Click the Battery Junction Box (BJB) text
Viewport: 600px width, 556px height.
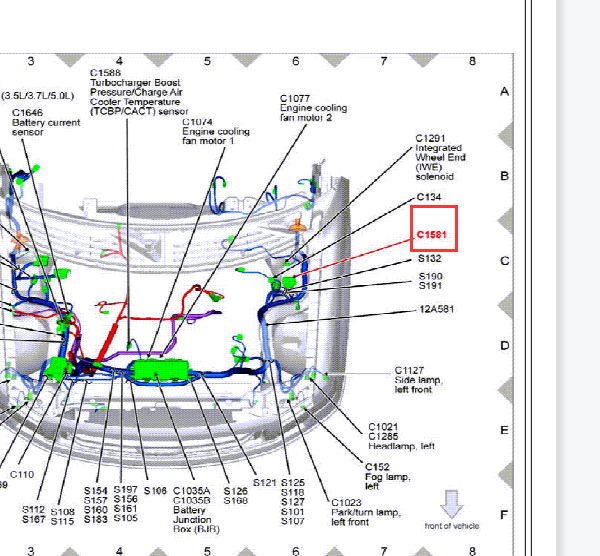pos(196,520)
